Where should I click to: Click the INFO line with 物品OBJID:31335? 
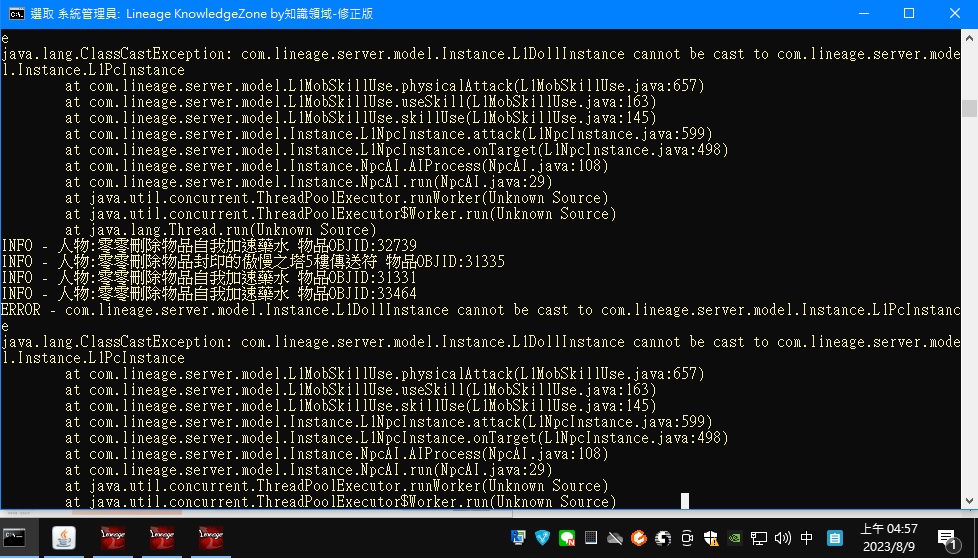[x=253, y=262]
